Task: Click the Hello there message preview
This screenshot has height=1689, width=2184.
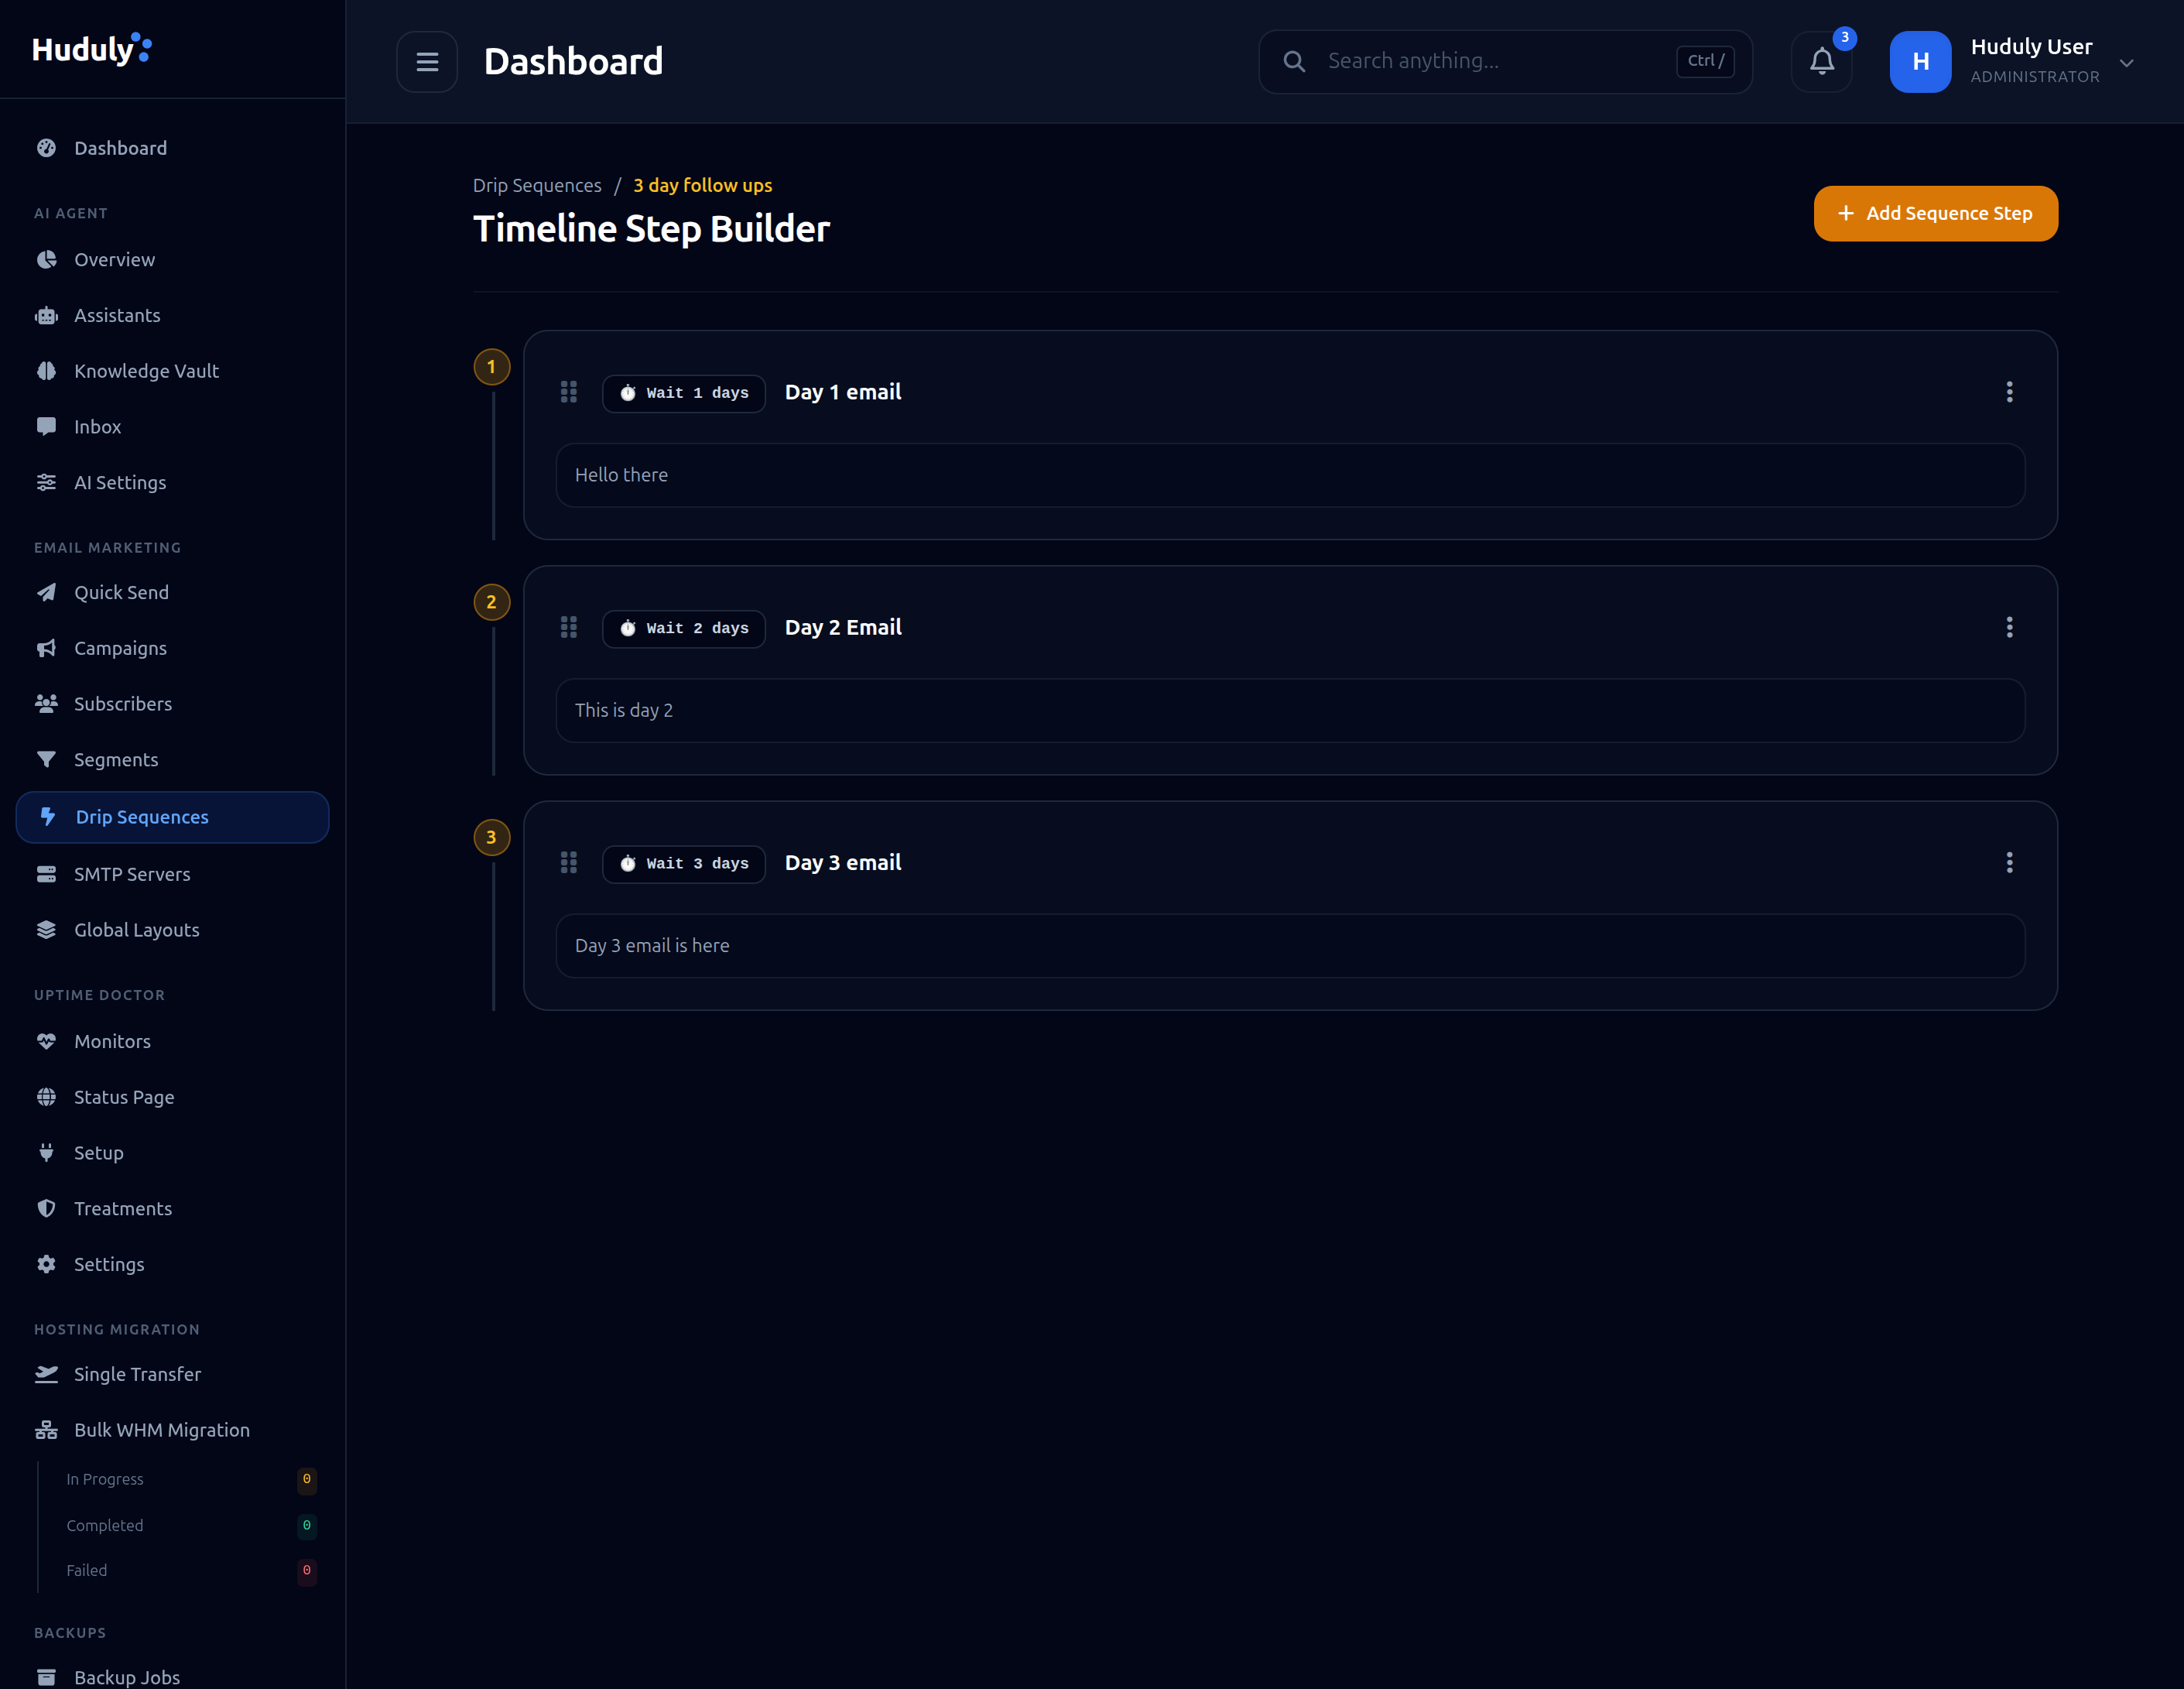Action: [1290, 475]
